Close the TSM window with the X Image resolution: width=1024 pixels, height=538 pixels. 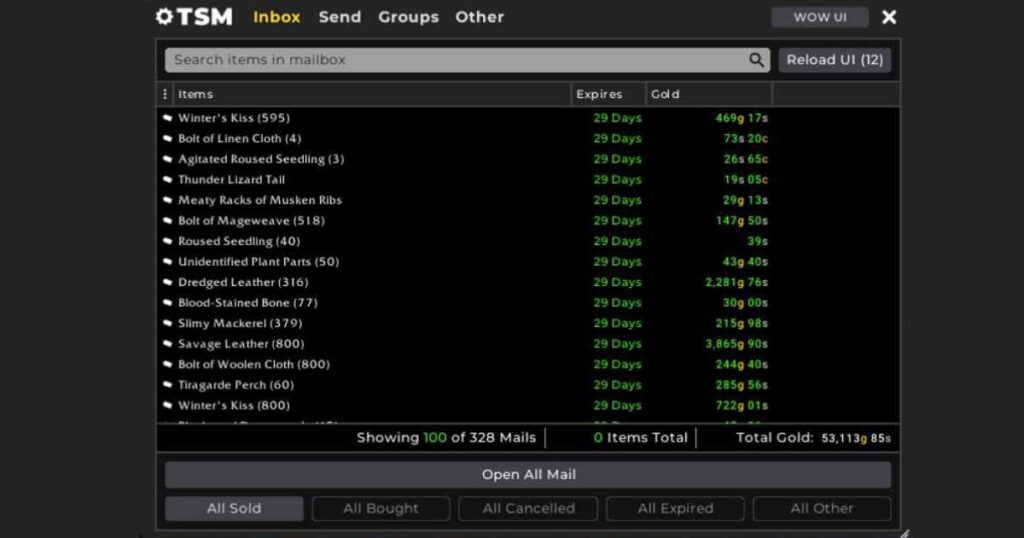(889, 17)
